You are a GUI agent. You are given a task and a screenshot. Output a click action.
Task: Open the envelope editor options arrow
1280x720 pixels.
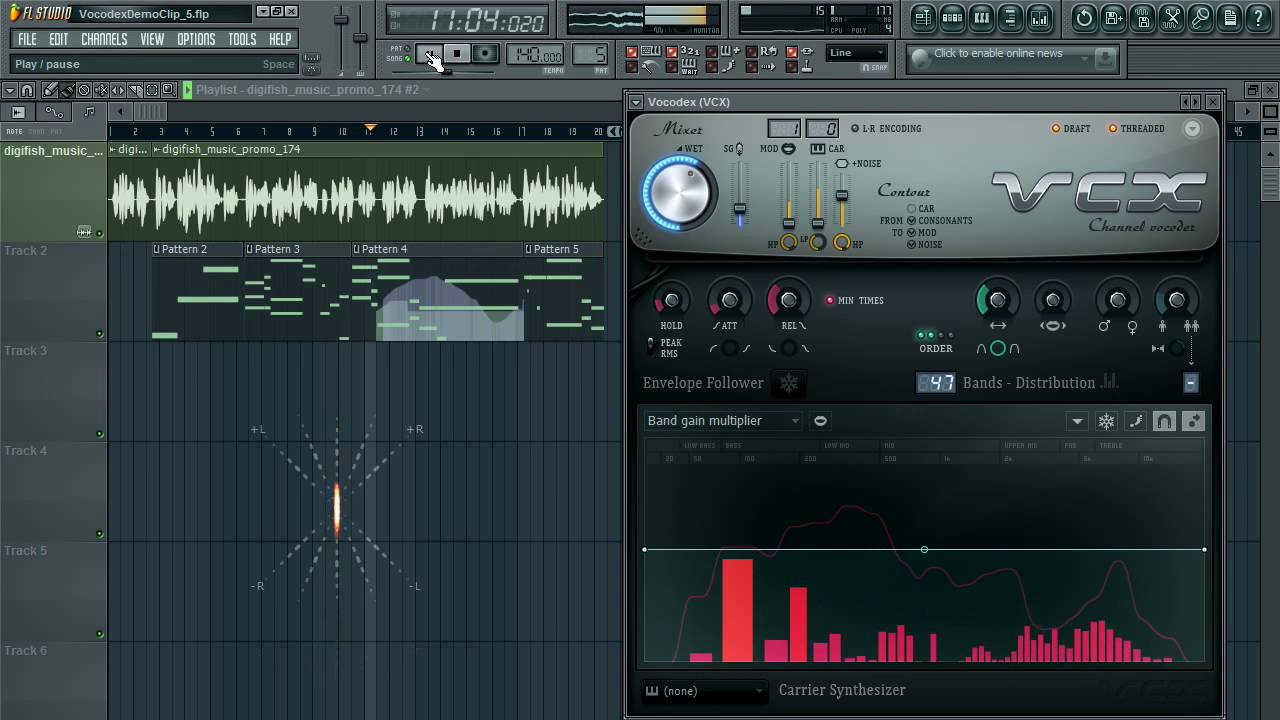click(x=1077, y=421)
